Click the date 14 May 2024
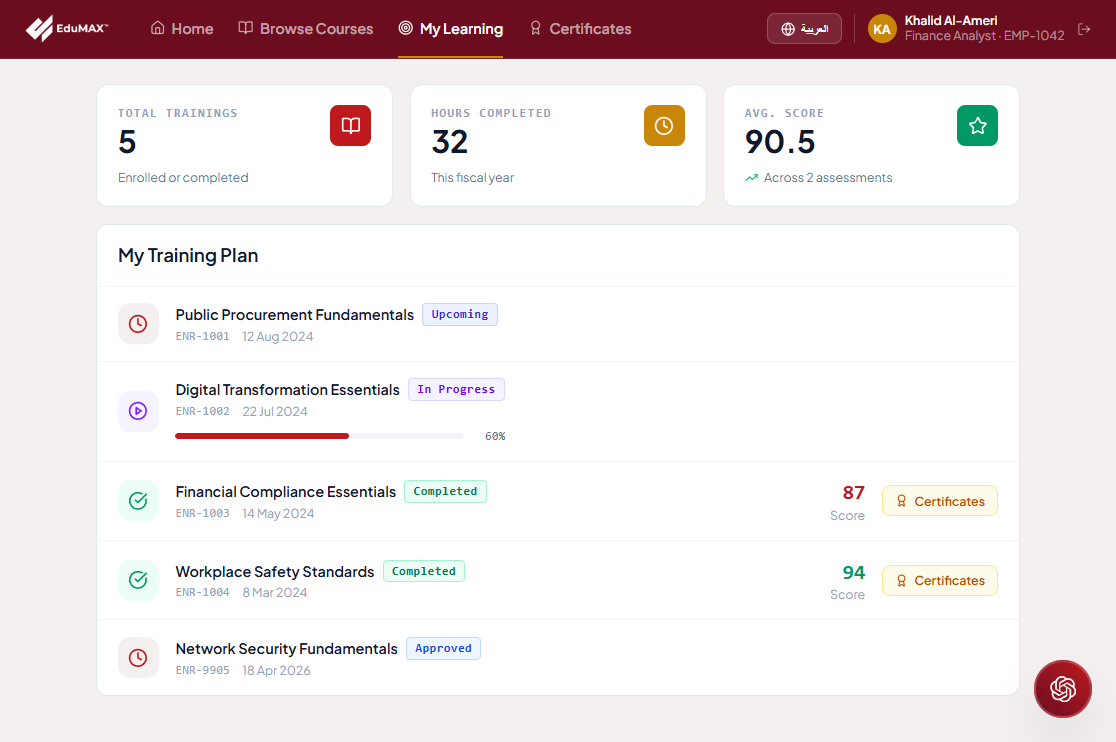This screenshot has width=1116, height=742. pos(278,514)
